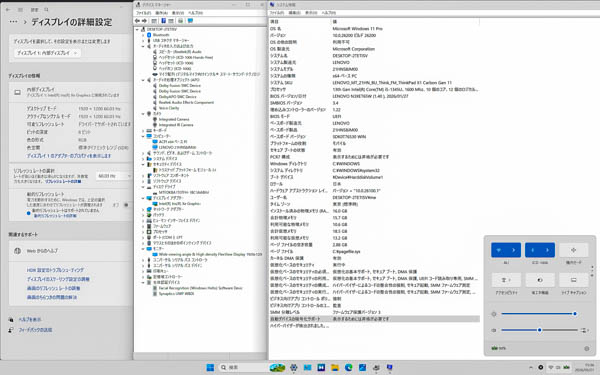Collapse the モニター node in Device Manager
The width and height of the screenshot is (600, 375).
tap(143, 249)
